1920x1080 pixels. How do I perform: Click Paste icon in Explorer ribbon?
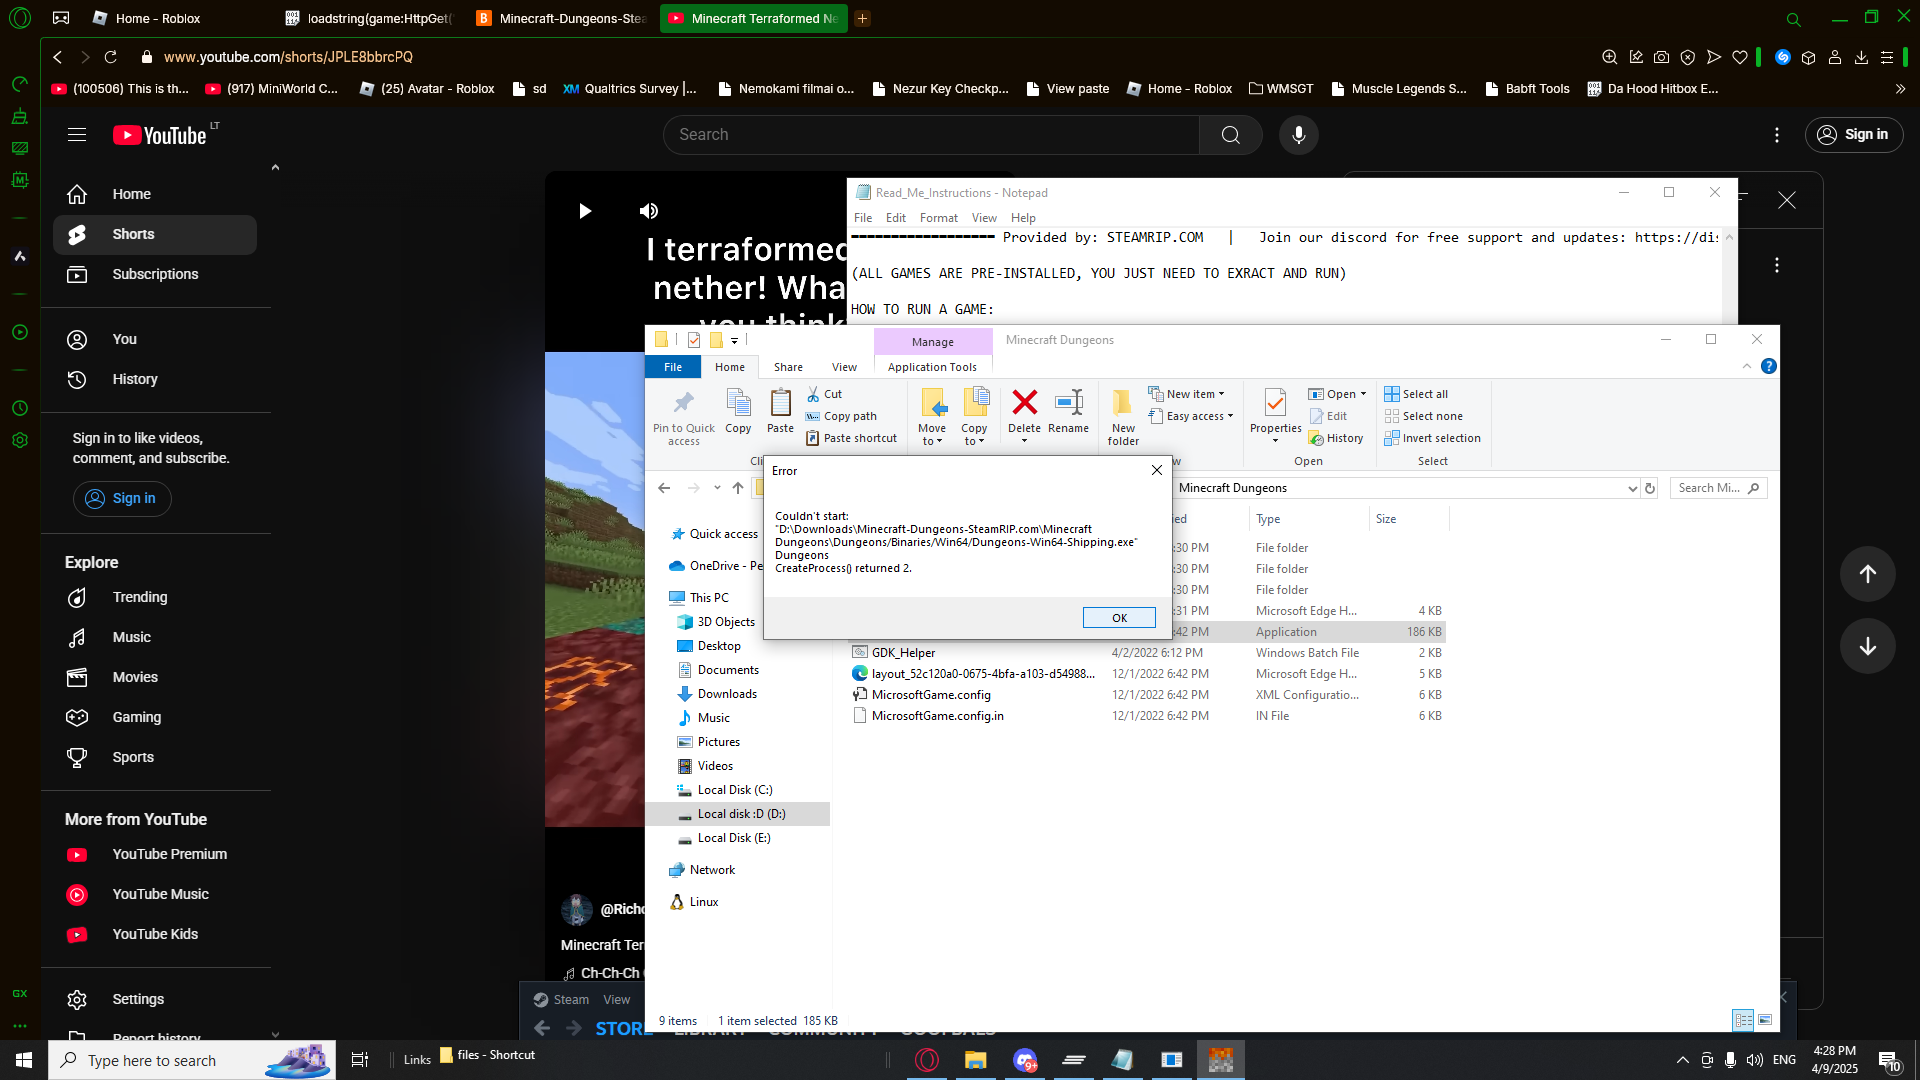pos(780,411)
